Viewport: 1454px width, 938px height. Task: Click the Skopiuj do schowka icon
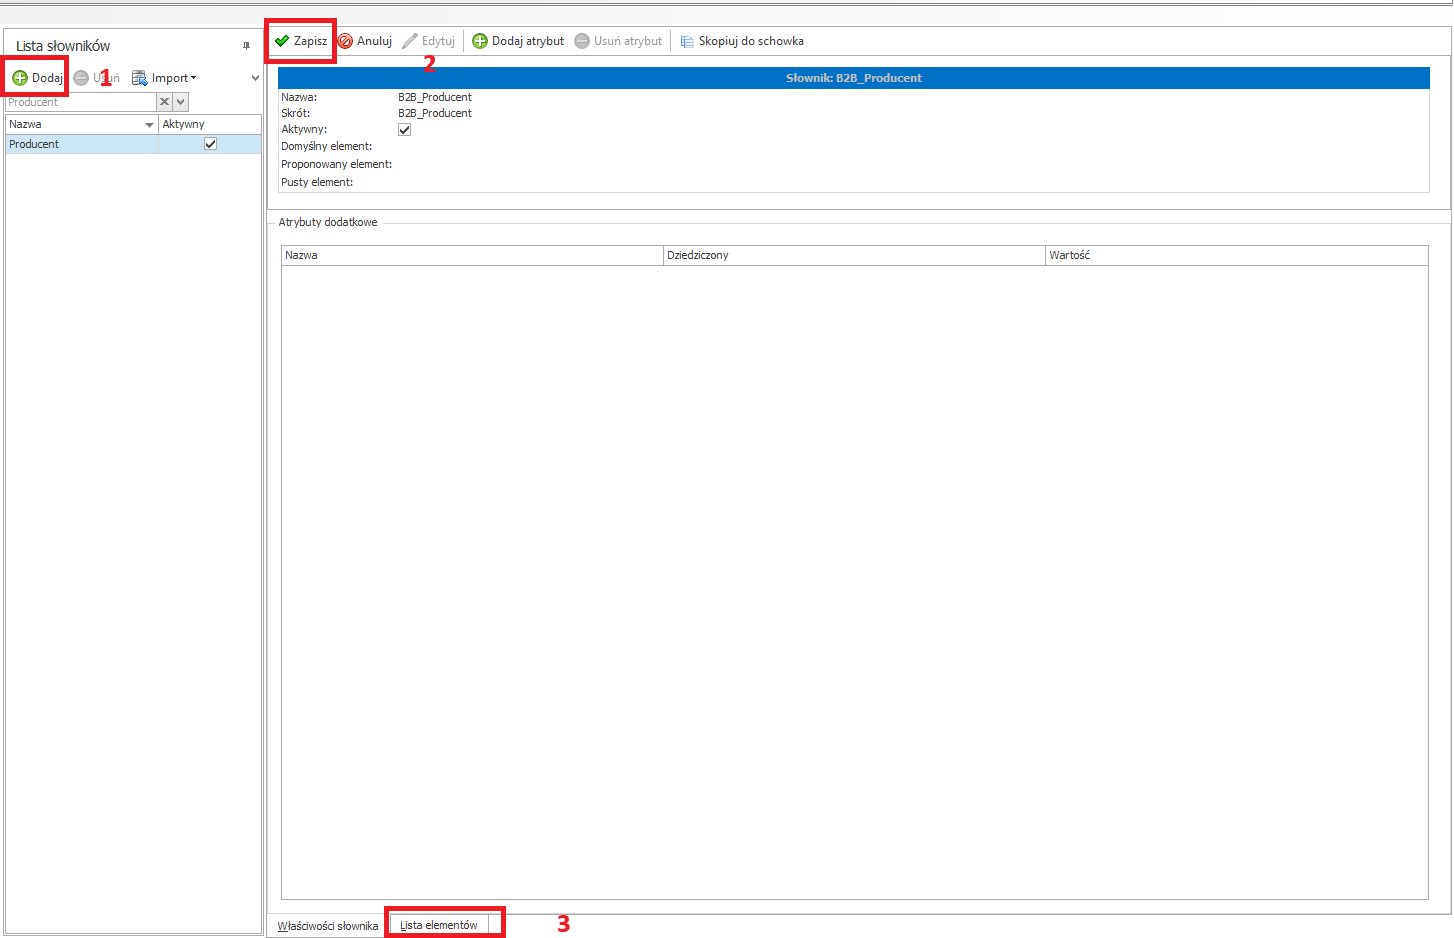687,41
